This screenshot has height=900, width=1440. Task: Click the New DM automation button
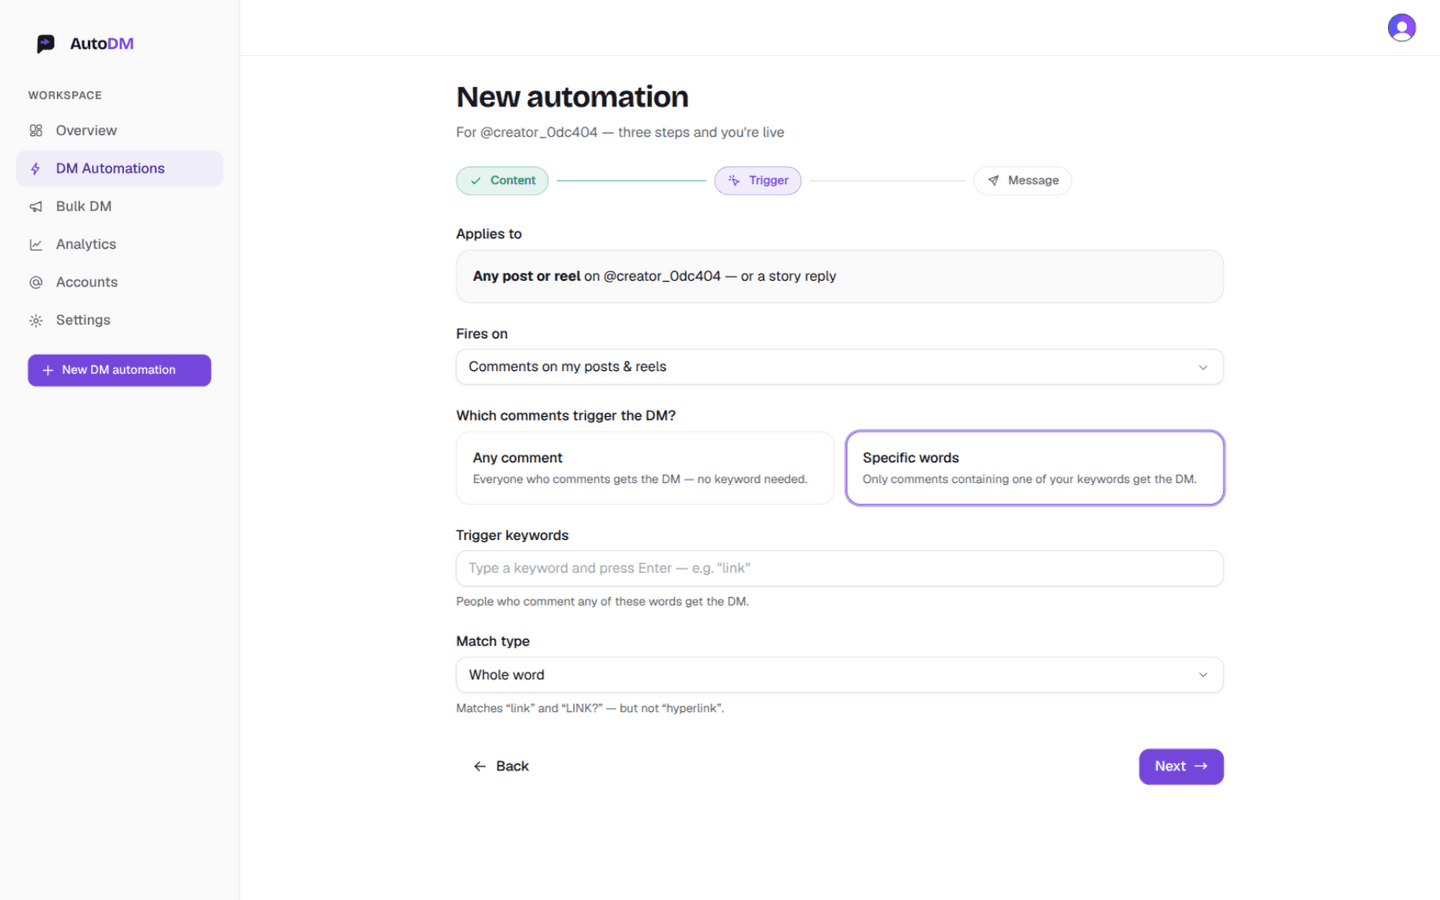[119, 370]
